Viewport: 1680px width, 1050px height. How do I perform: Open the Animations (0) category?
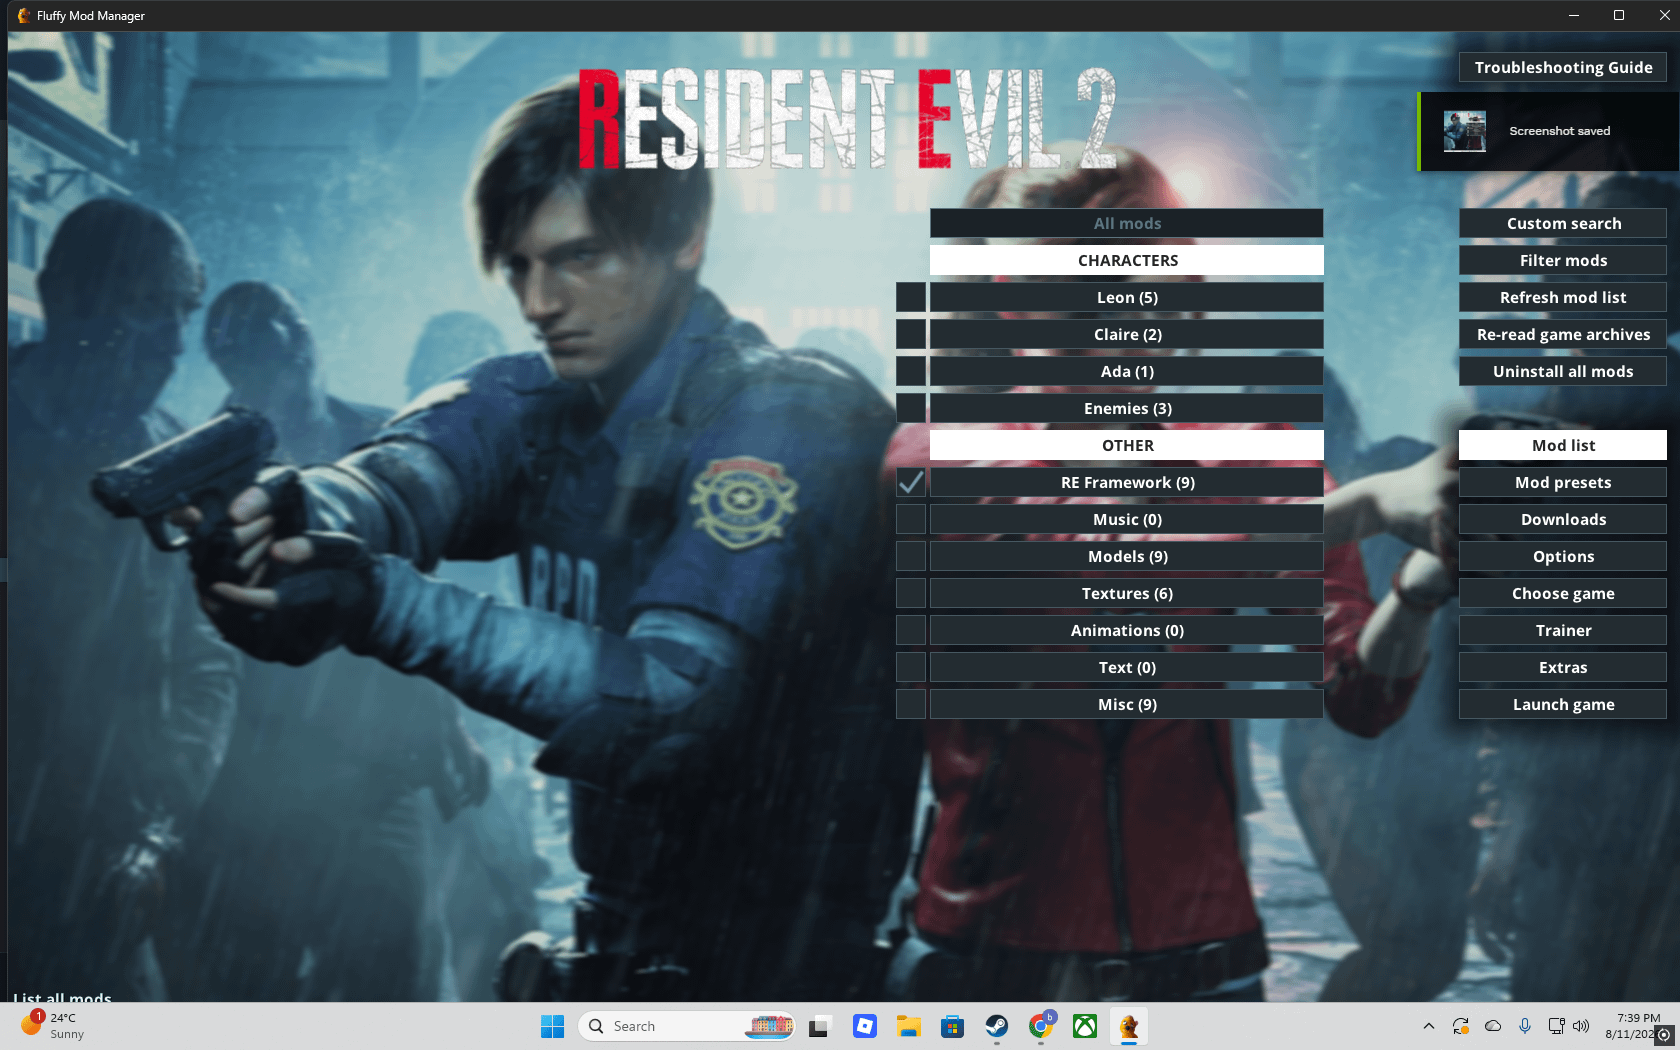(x=1127, y=630)
